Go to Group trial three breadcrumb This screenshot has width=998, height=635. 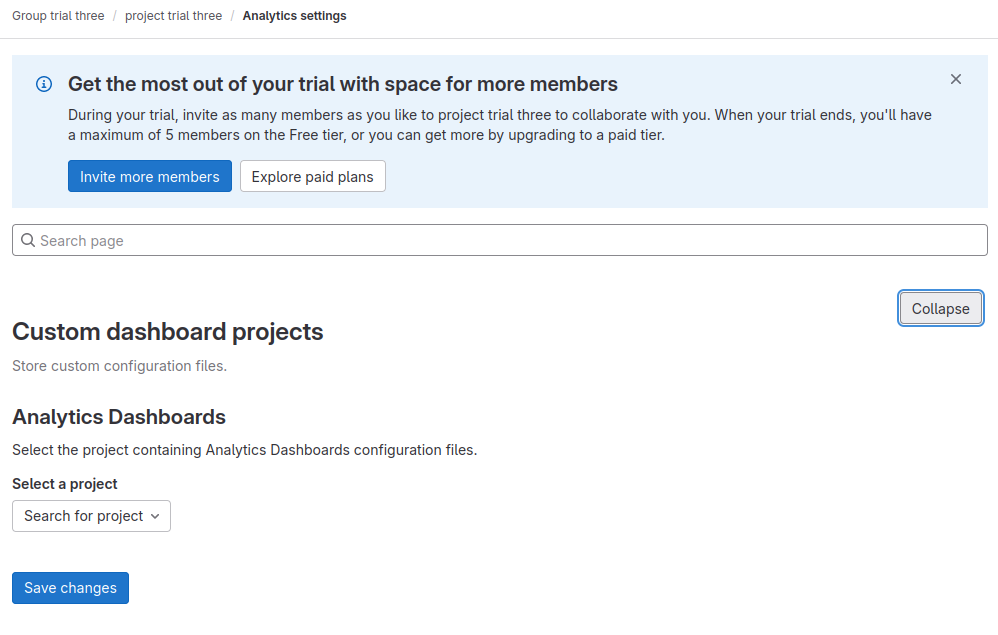tap(58, 16)
